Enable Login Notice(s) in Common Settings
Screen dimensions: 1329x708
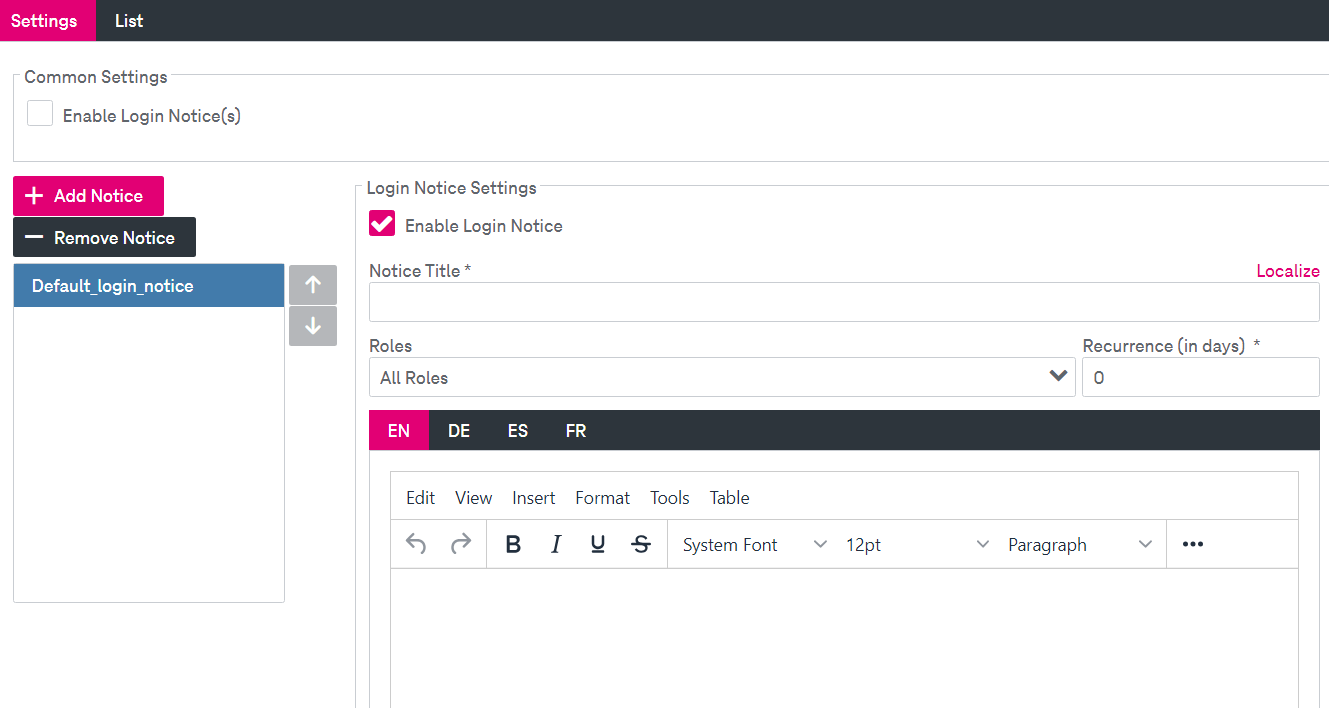40,114
